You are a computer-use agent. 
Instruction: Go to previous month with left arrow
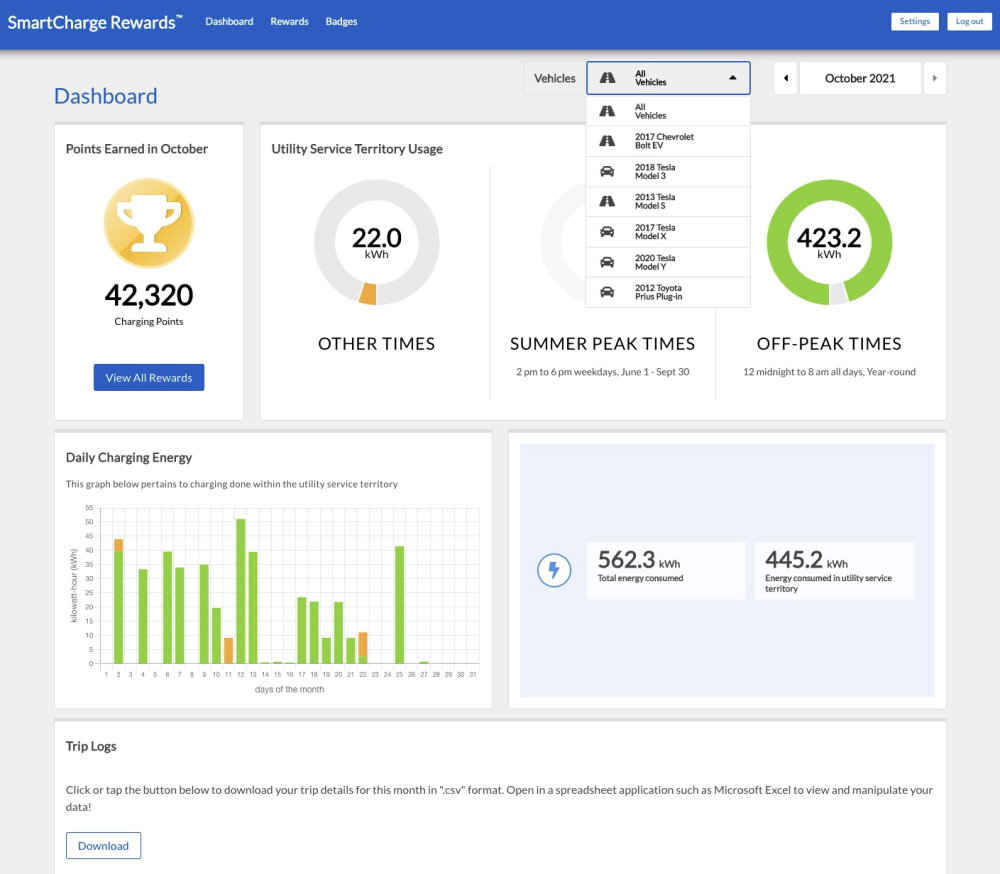(x=785, y=78)
